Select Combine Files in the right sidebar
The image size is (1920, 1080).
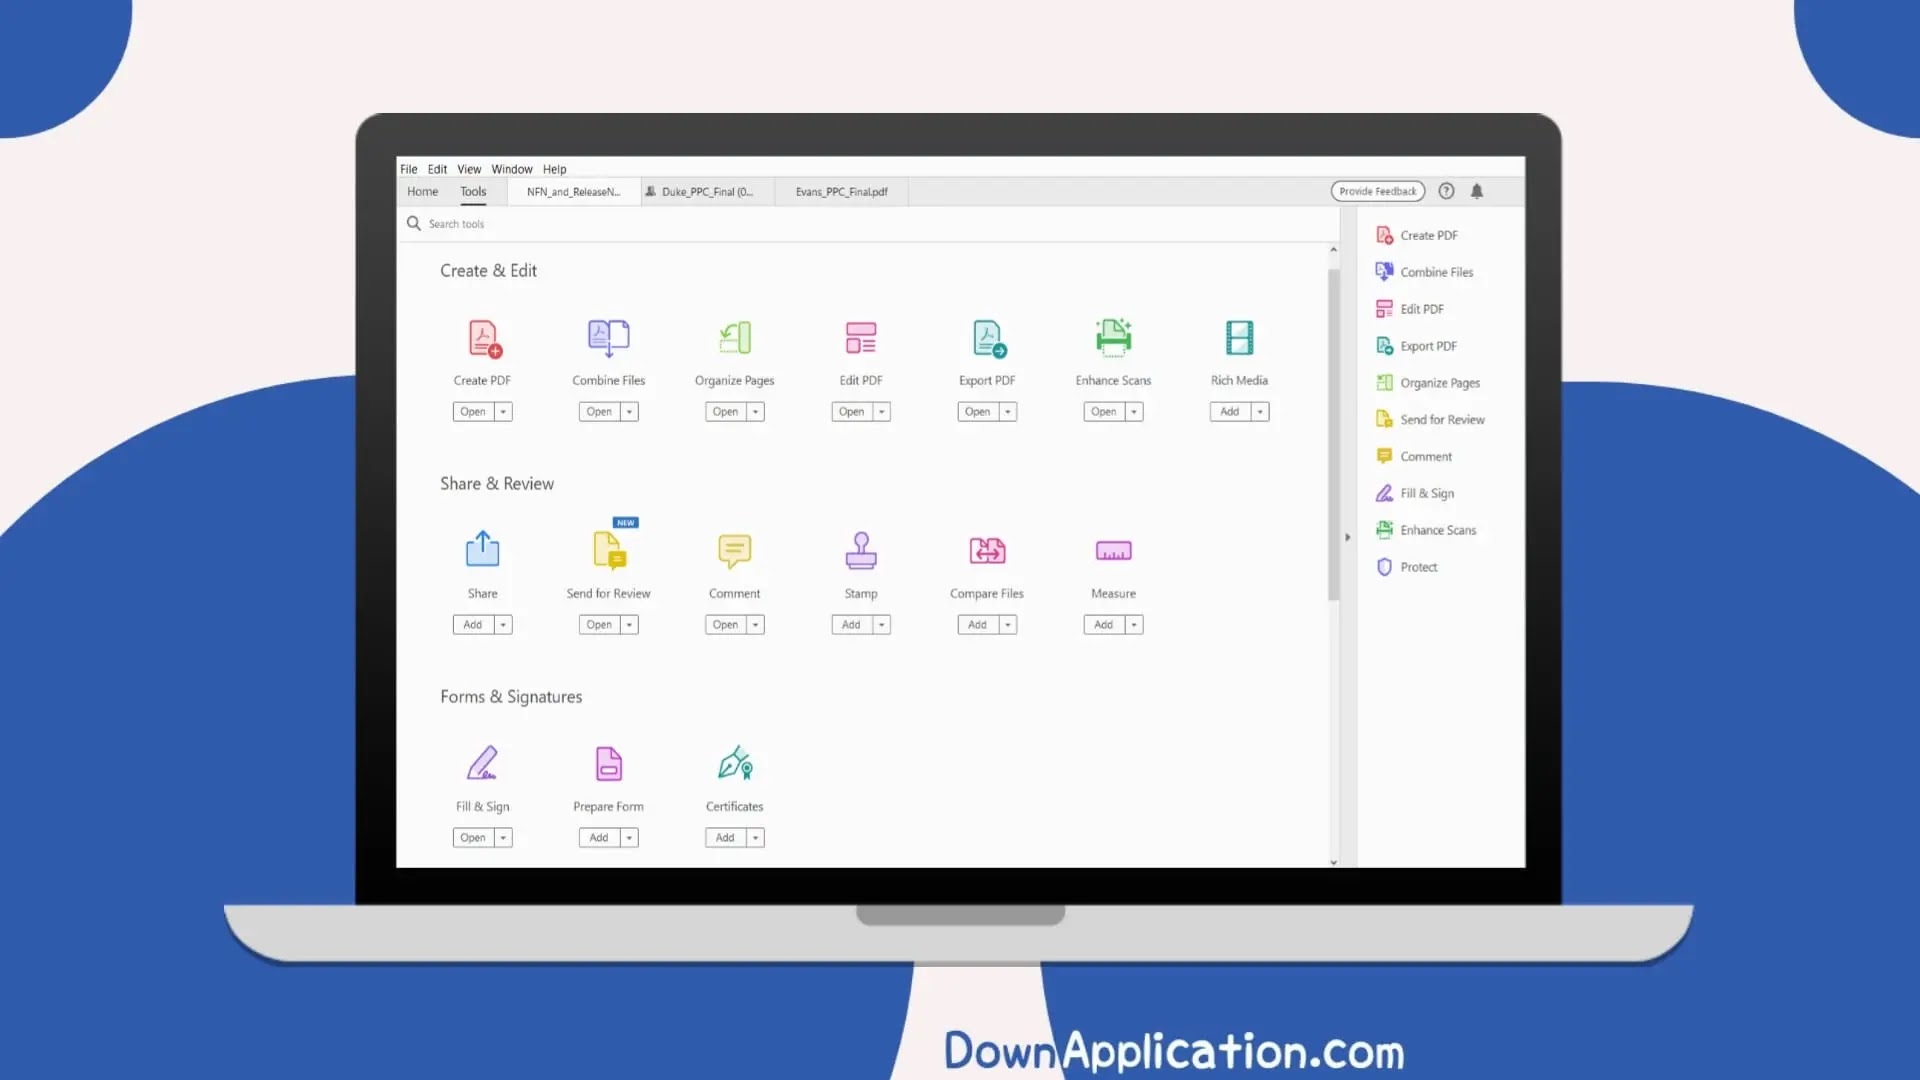tap(1425, 272)
